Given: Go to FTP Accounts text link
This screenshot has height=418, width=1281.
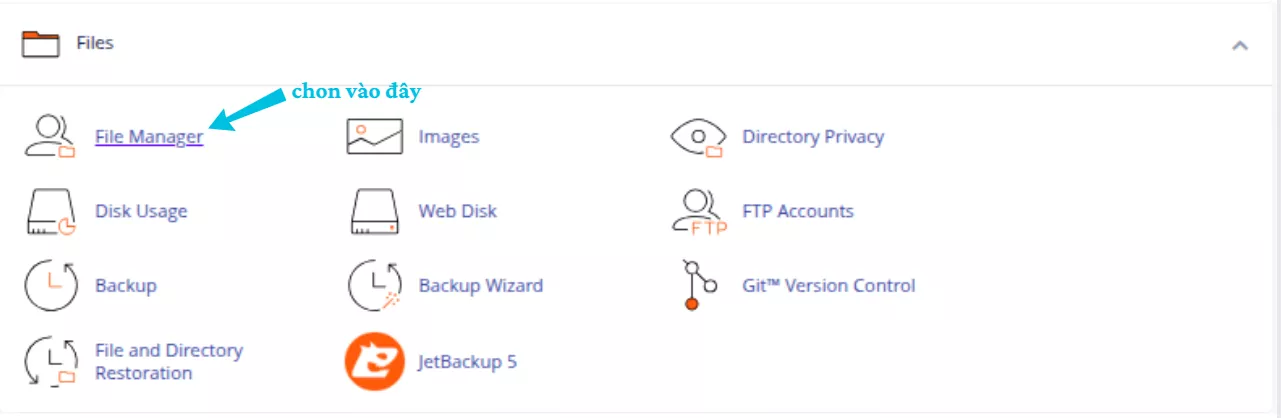Looking at the screenshot, I should pyautogui.click(x=797, y=212).
